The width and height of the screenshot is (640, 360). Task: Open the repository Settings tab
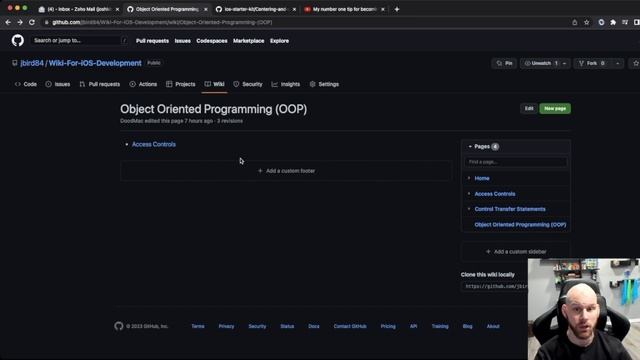(x=324, y=84)
